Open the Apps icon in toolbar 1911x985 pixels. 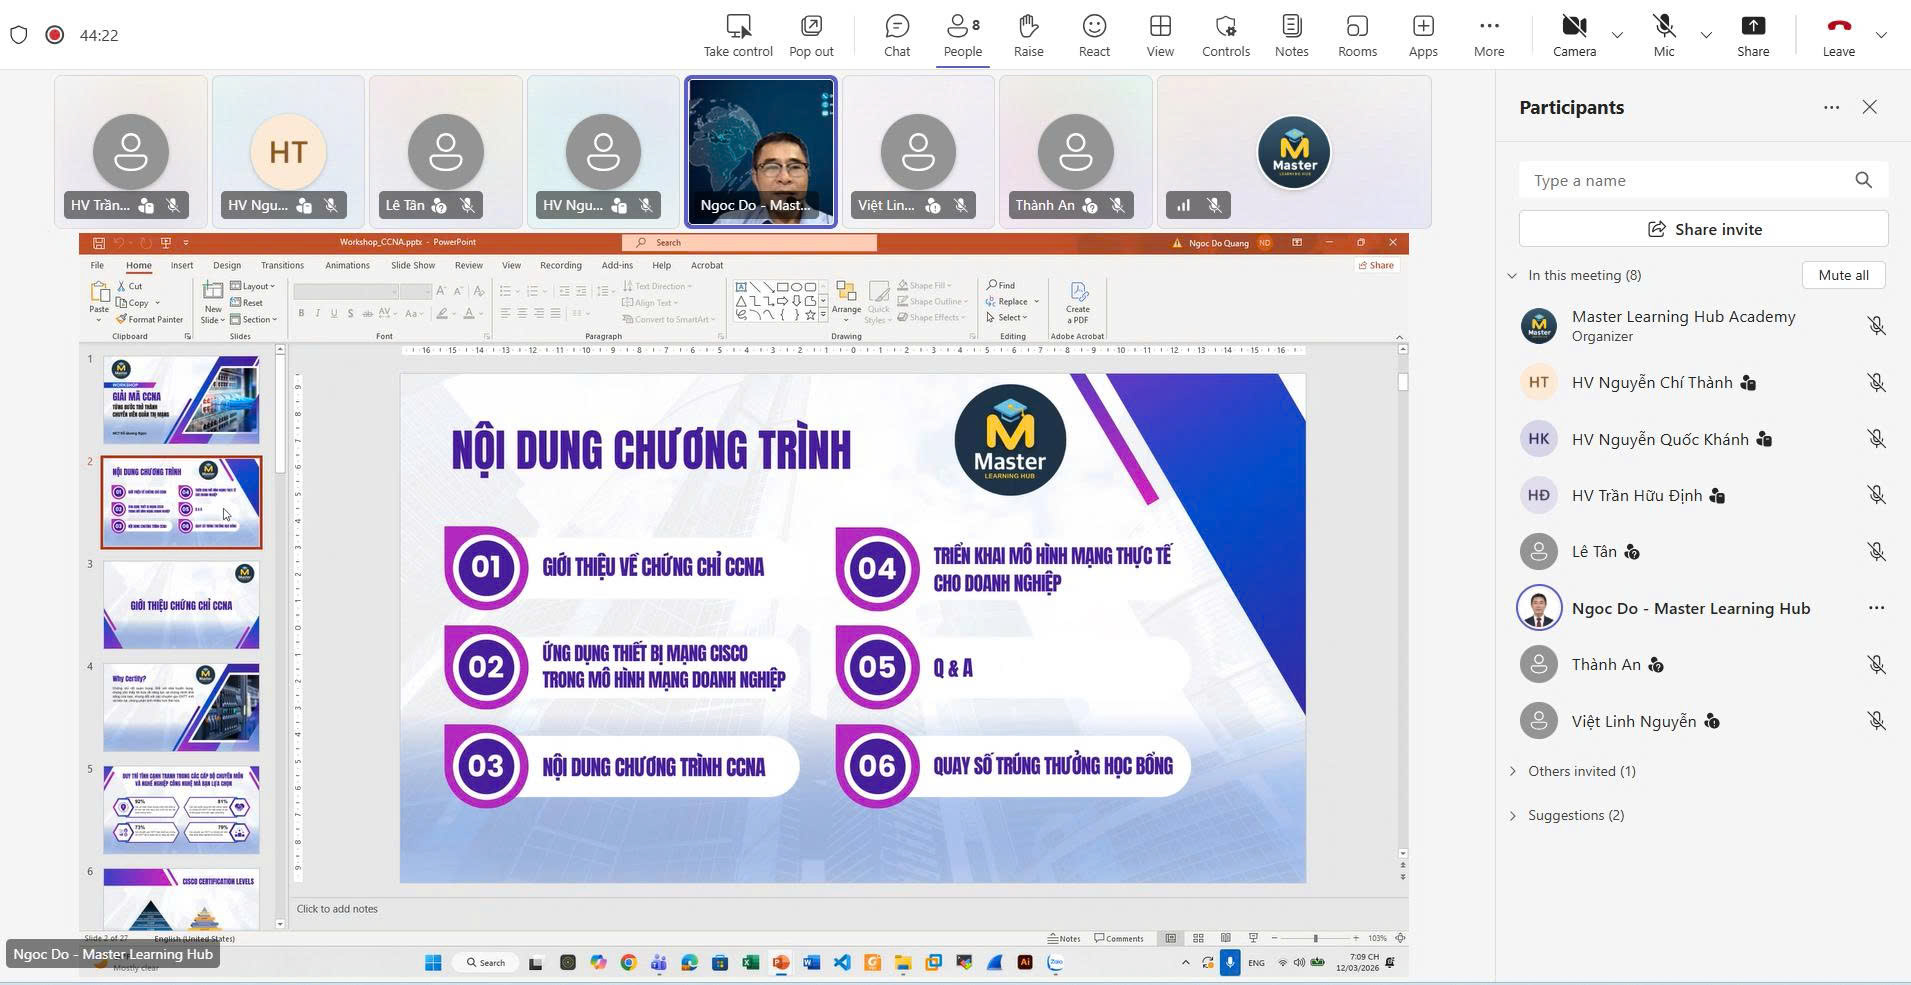pos(1423,35)
